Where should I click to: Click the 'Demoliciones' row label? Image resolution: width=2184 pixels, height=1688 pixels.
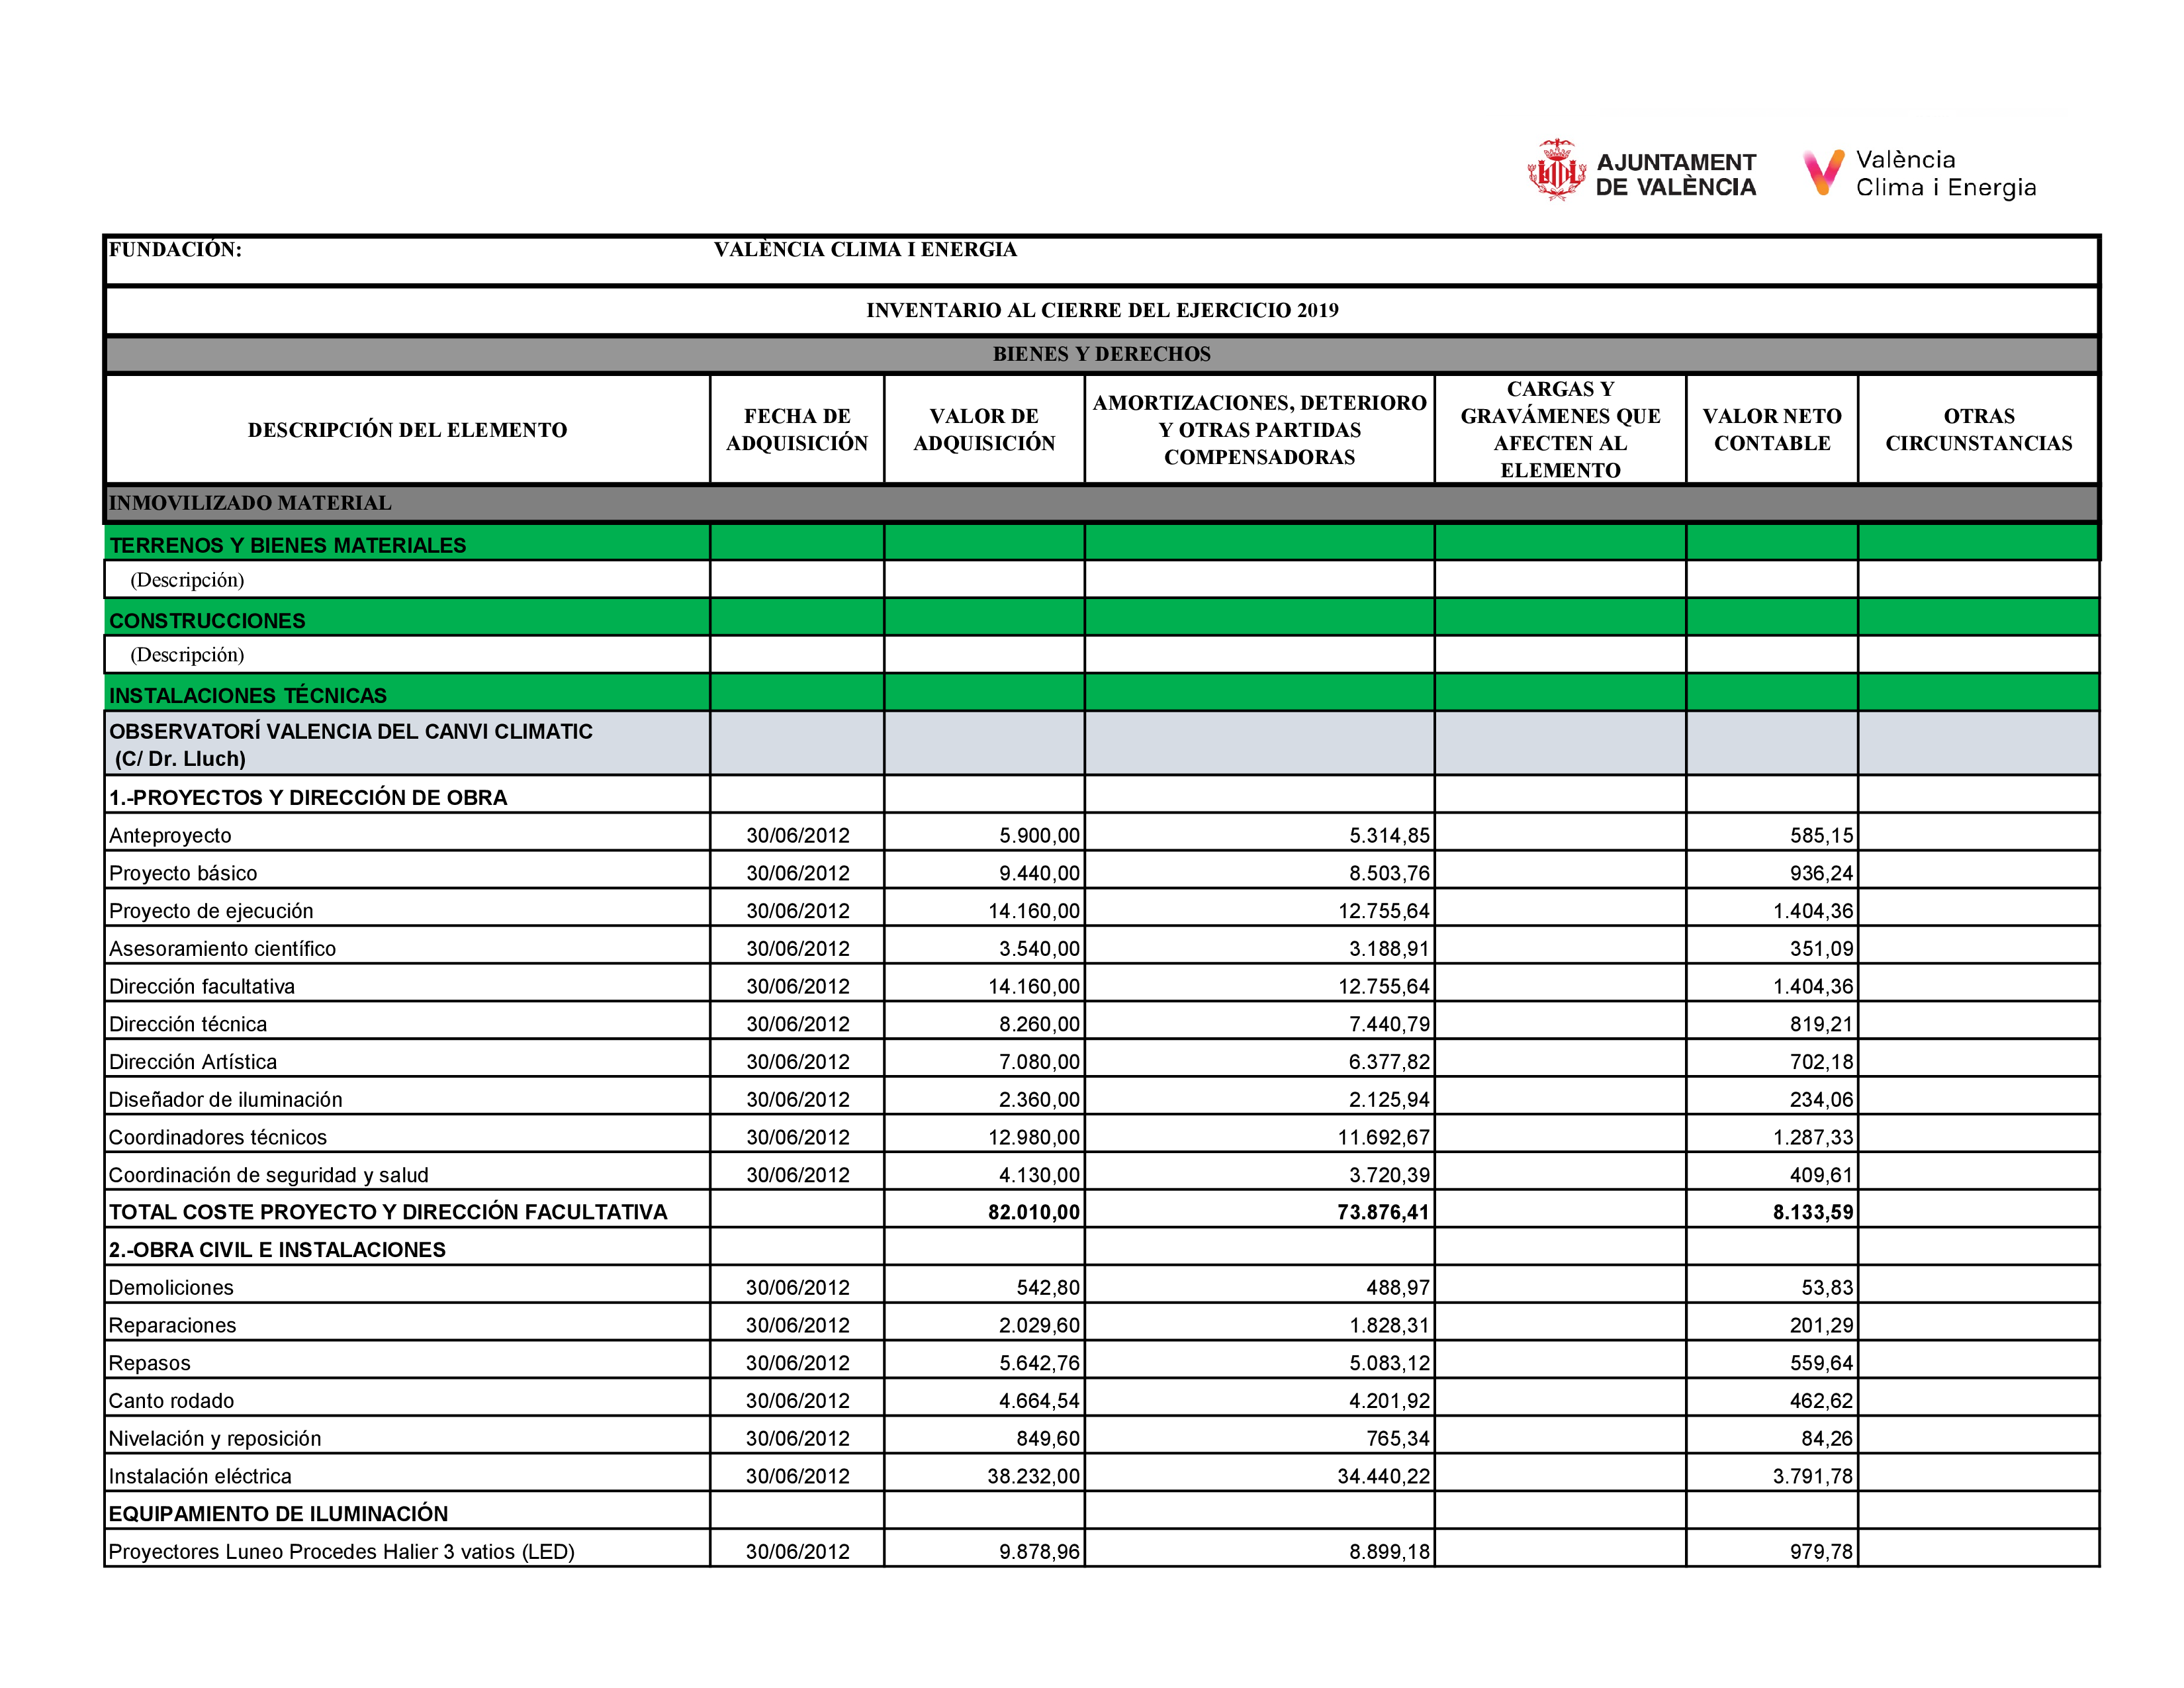pos(171,1288)
